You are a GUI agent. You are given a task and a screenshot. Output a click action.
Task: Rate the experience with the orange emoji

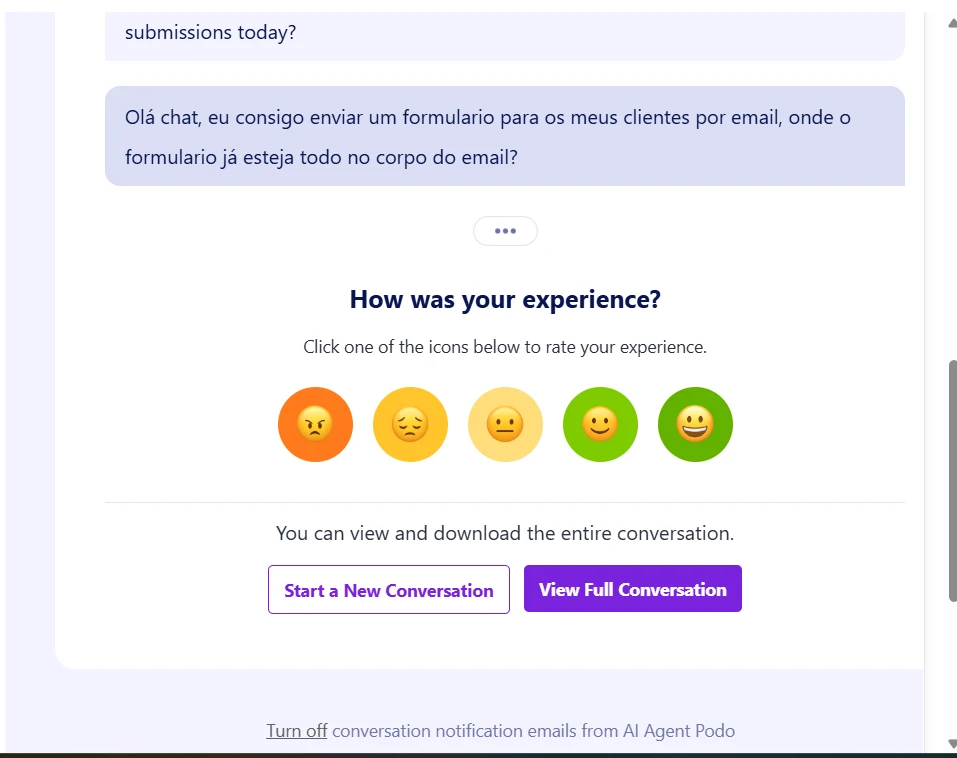pos(315,424)
